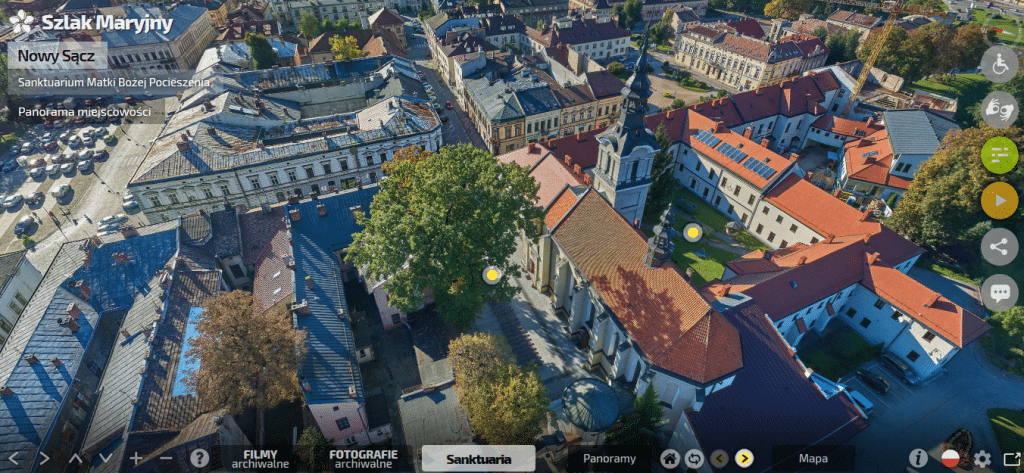Select the Sanktuaria tab

coord(479,459)
